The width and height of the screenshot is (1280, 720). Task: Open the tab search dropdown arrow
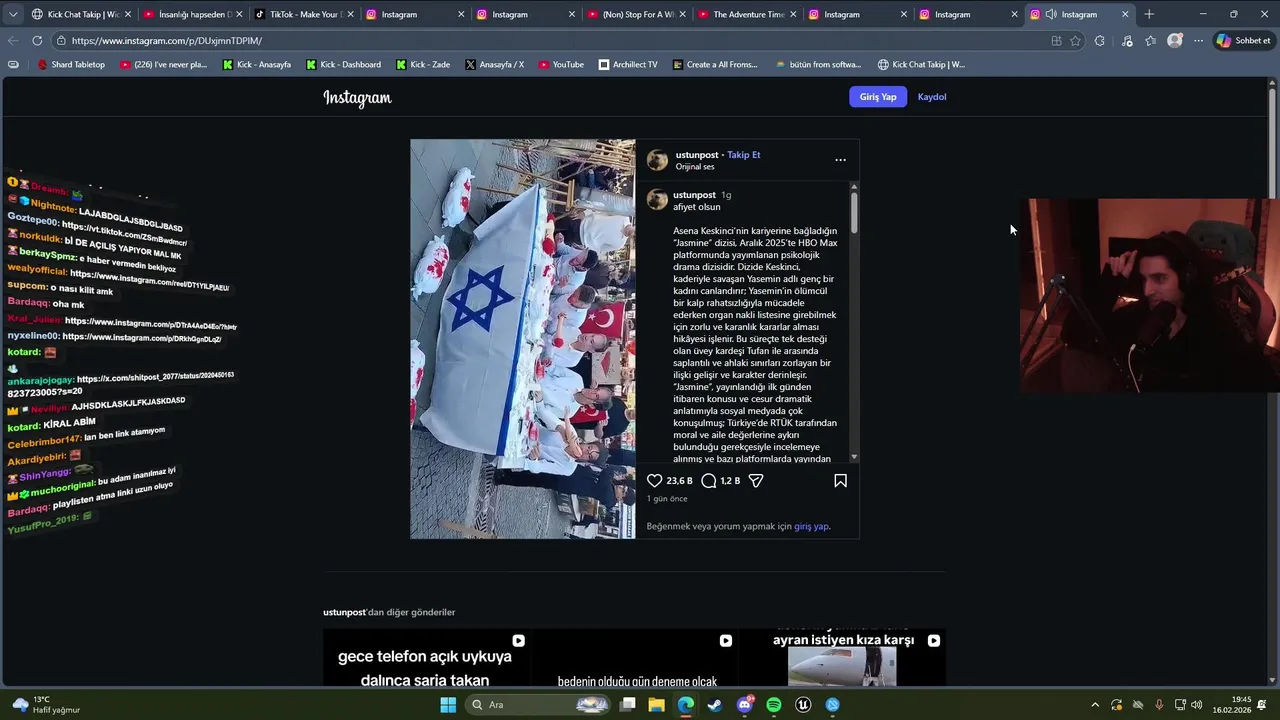click(x=13, y=14)
